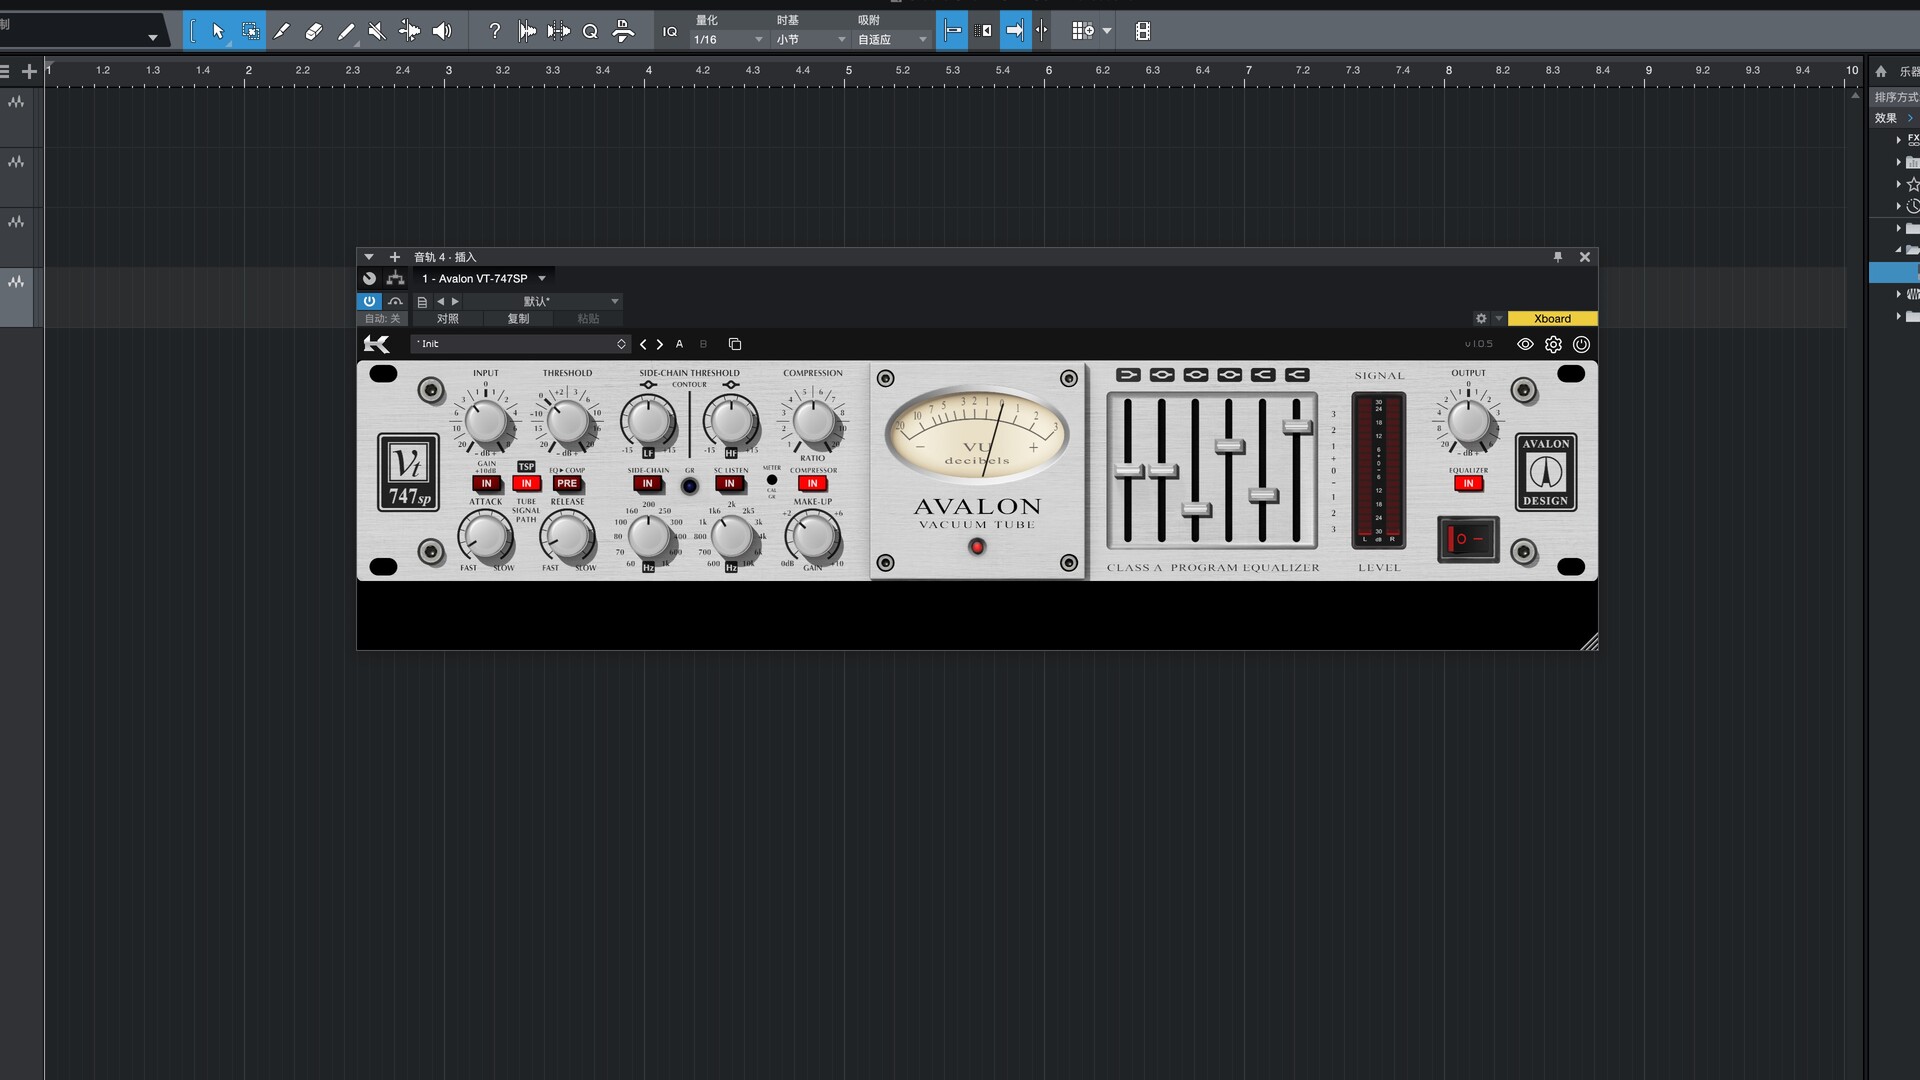Toggle the EQ>COMP PRE button
This screenshot has height=1080, width=1920.
pos(567,483)
